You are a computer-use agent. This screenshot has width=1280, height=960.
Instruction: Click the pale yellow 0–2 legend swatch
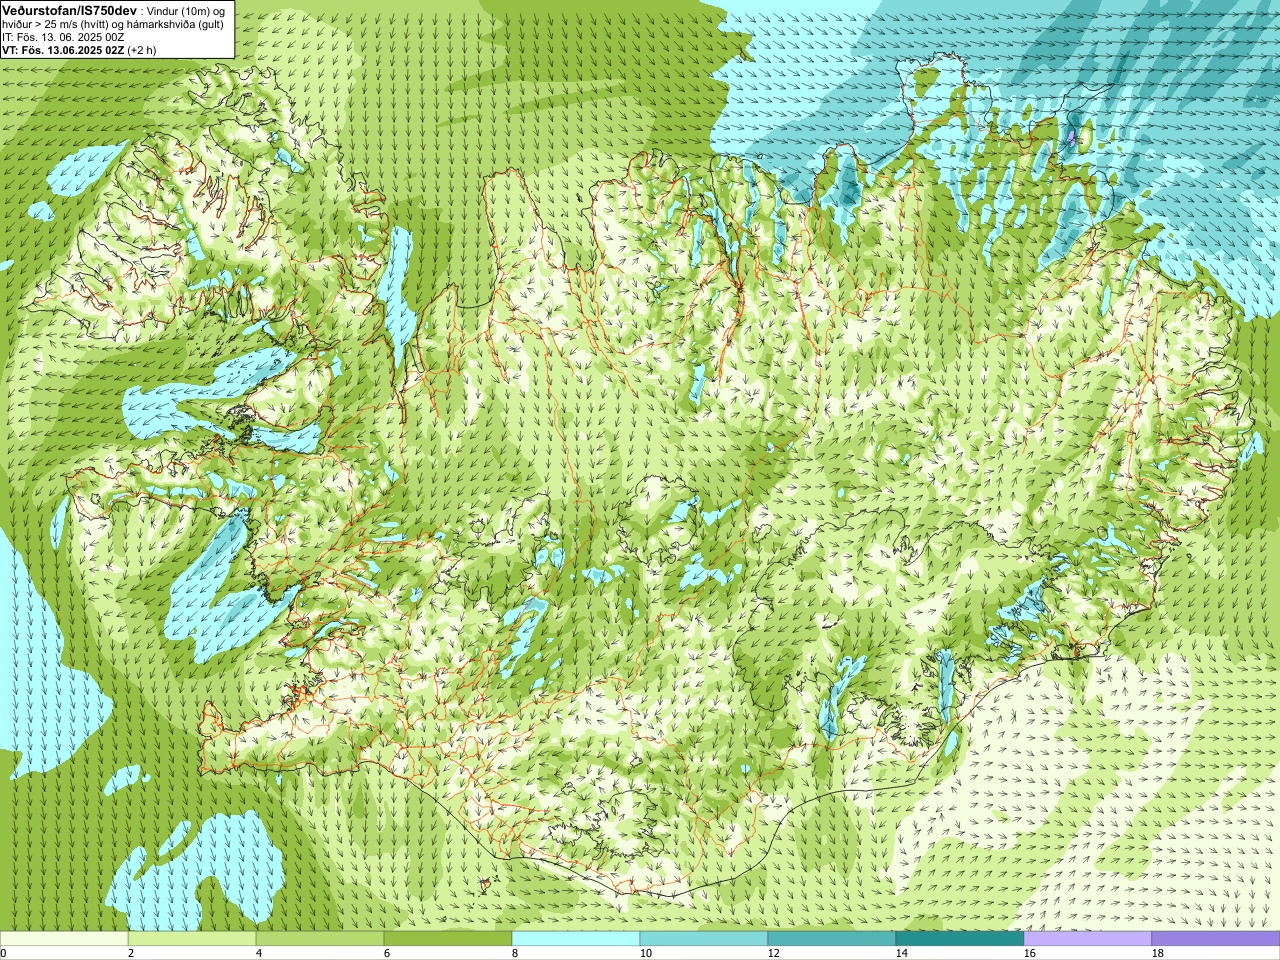[64, 939]
